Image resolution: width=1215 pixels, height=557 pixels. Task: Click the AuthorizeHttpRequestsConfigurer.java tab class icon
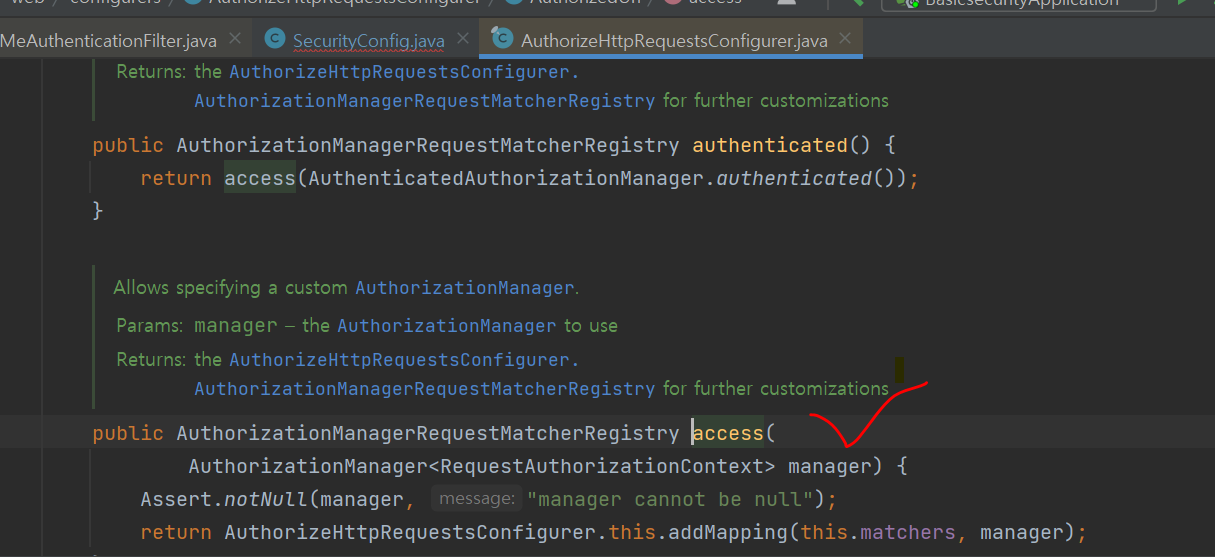coord(502,40)
